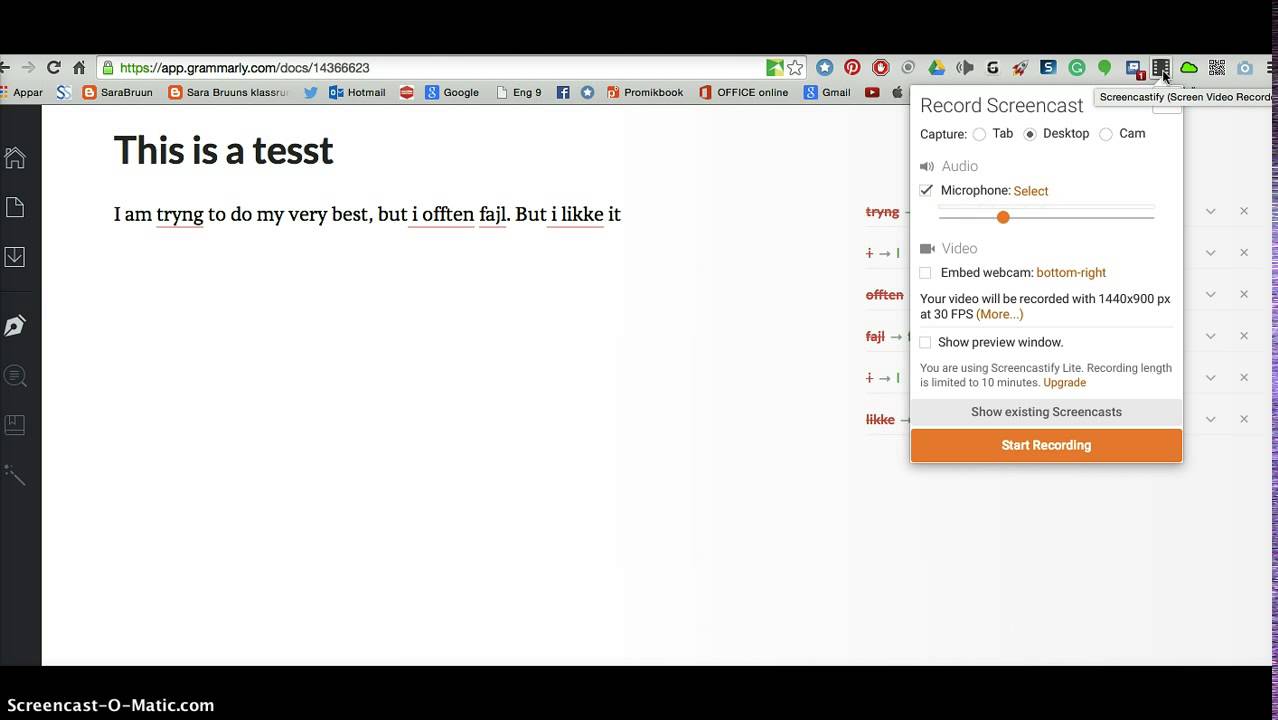
Task: Open the green Hangouts extension icon
Action: 1104,68
